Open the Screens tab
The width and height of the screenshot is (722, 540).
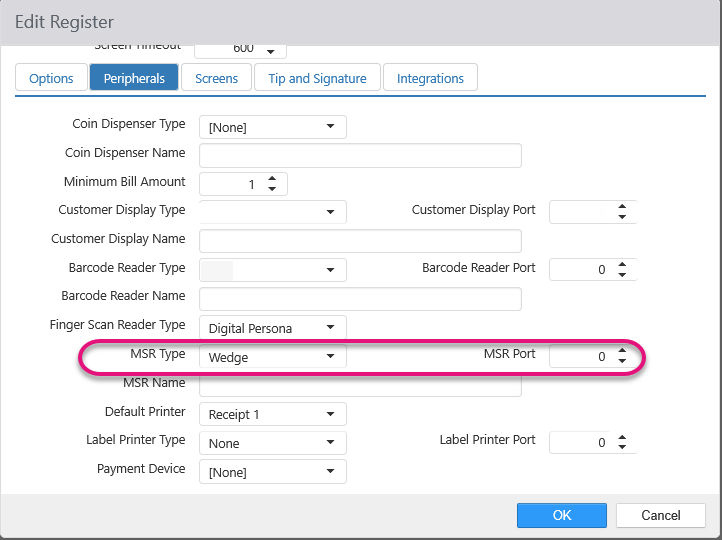[x=216, y=78]
